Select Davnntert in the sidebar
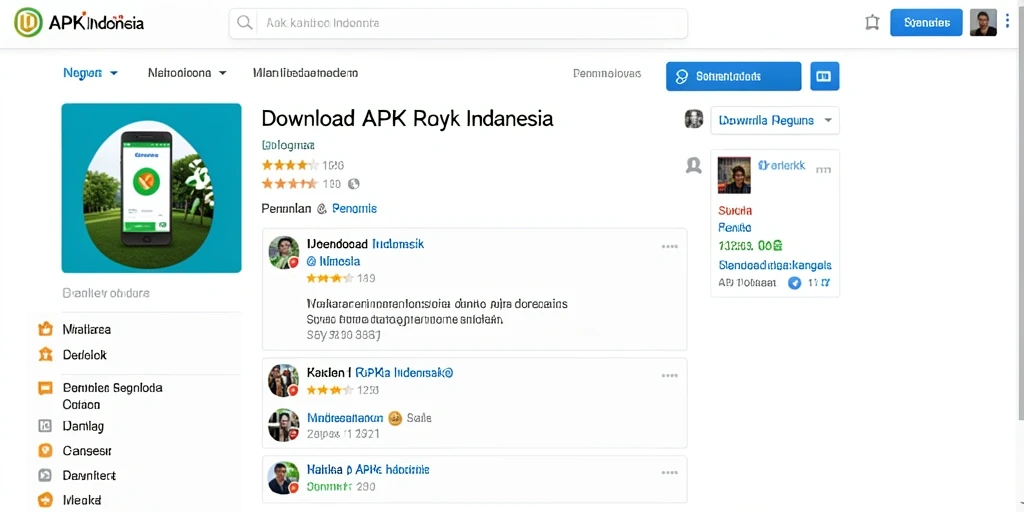 pyautogui.click(x=89, y=475)
